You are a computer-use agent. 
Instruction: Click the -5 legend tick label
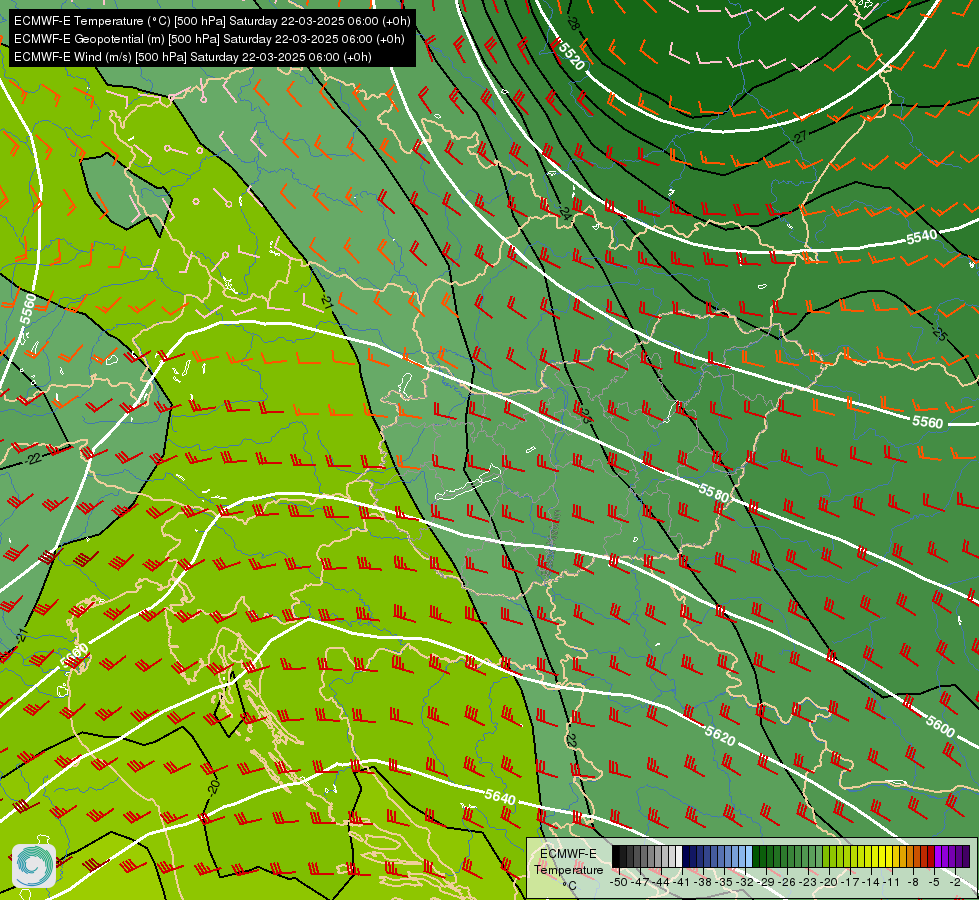pos(934,882)
